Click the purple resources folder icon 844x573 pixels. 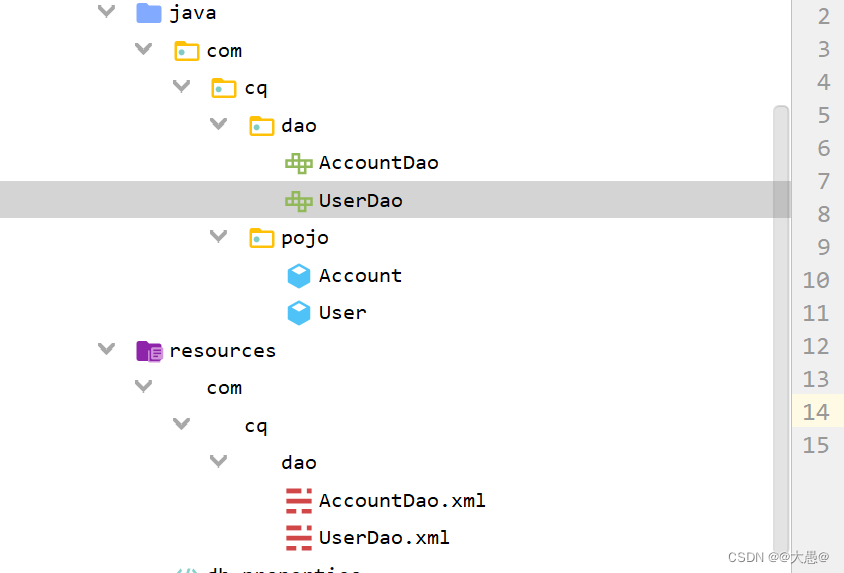coord(149,351)
